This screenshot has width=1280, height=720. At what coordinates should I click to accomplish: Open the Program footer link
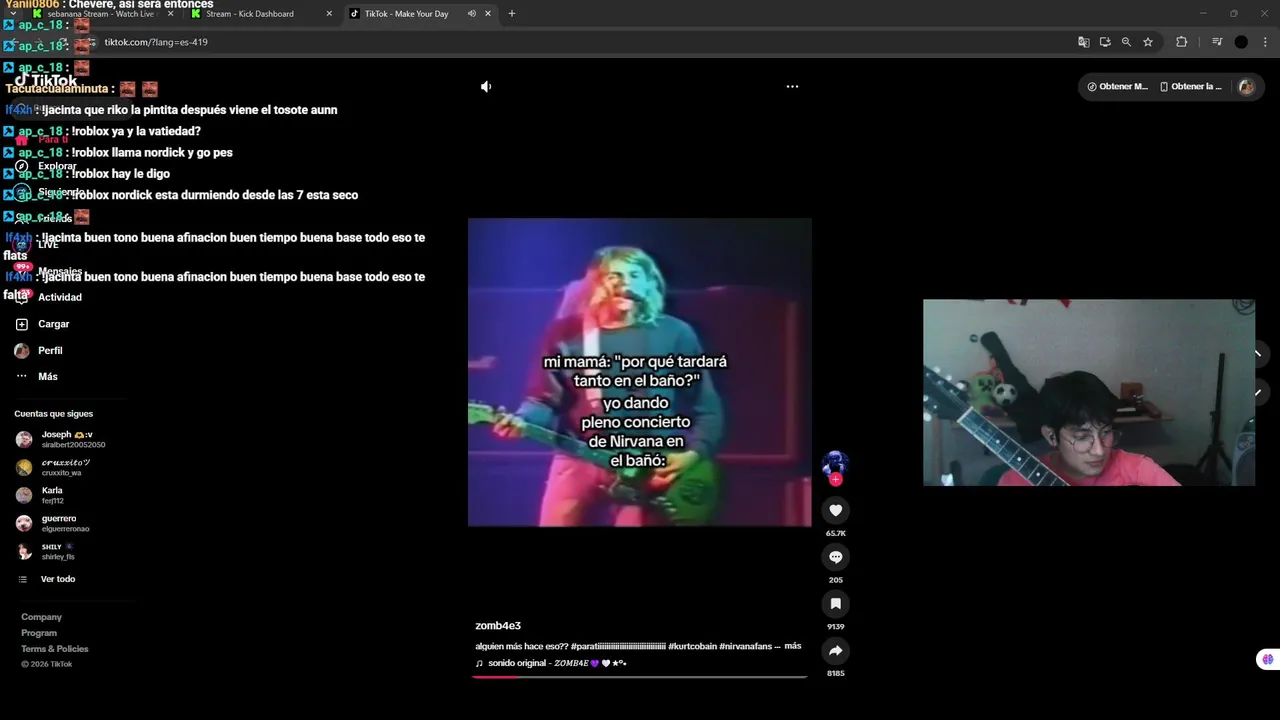39,633
